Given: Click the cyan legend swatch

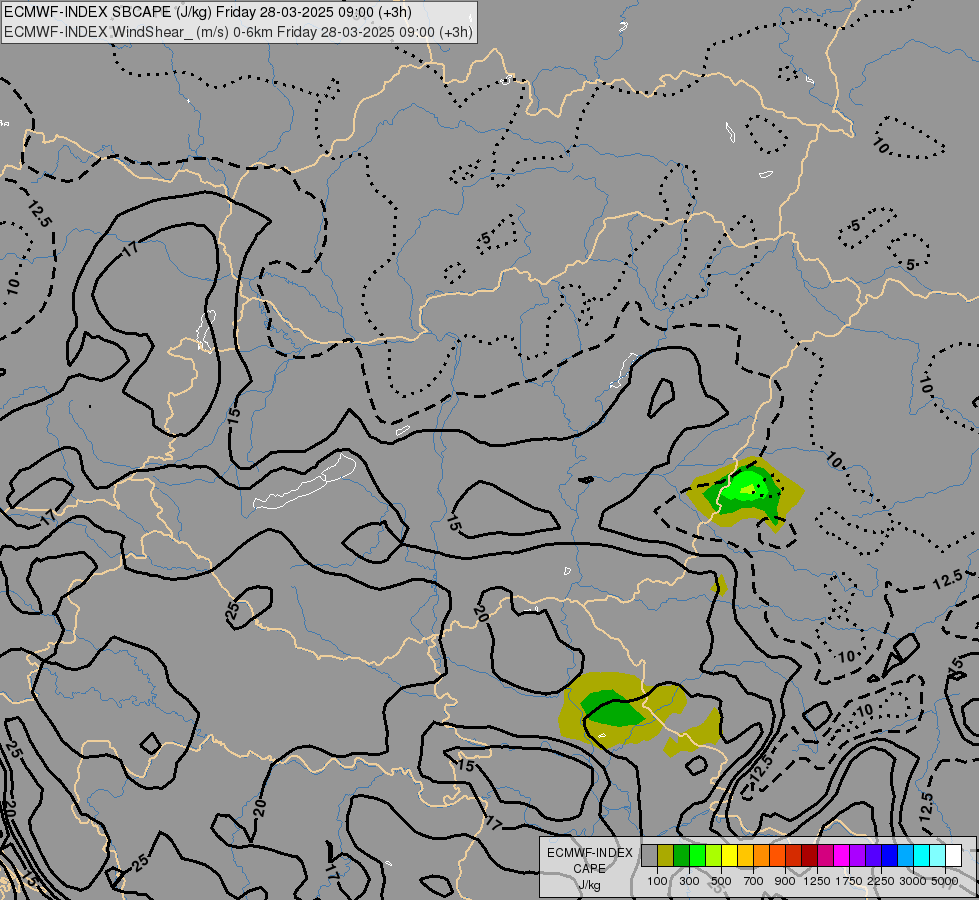Looking at the screenshot, I should (921, 856).
